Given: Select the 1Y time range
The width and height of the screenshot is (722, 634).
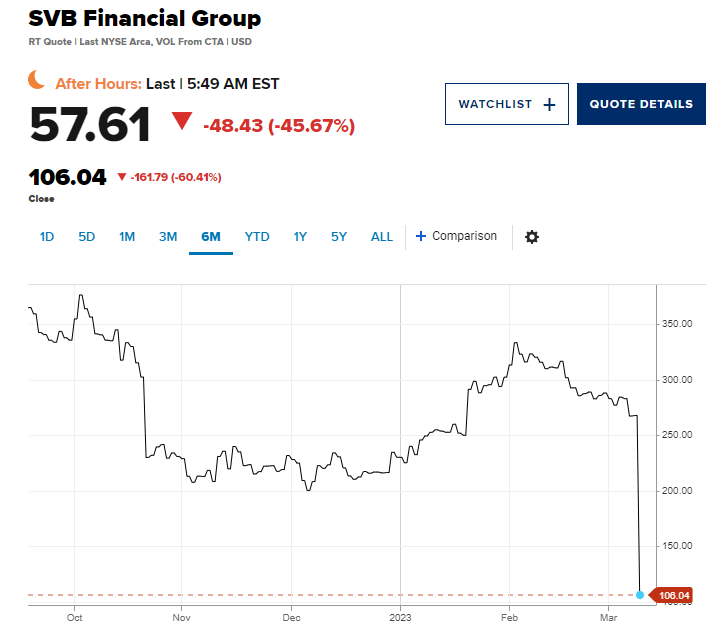Looking at the screenshot, I should 300,237.
